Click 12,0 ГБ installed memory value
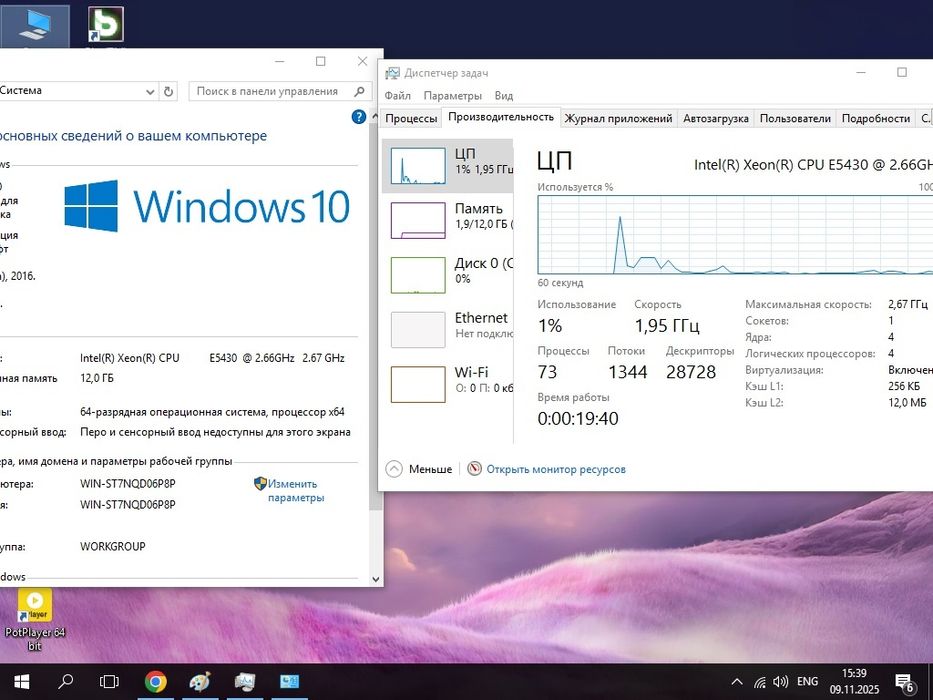933x700 pixels. pyautogui.click(x=96, y=378)
